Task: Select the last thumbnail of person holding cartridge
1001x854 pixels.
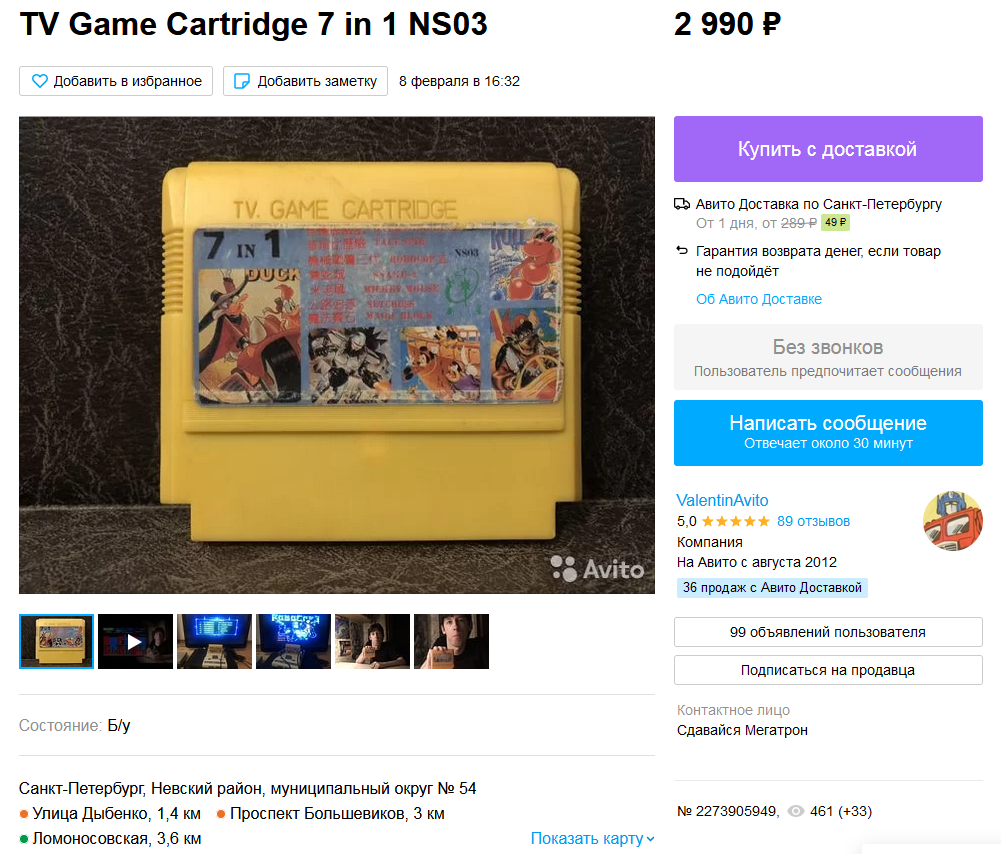Action: pyautogui.click(x=451, y=641)
